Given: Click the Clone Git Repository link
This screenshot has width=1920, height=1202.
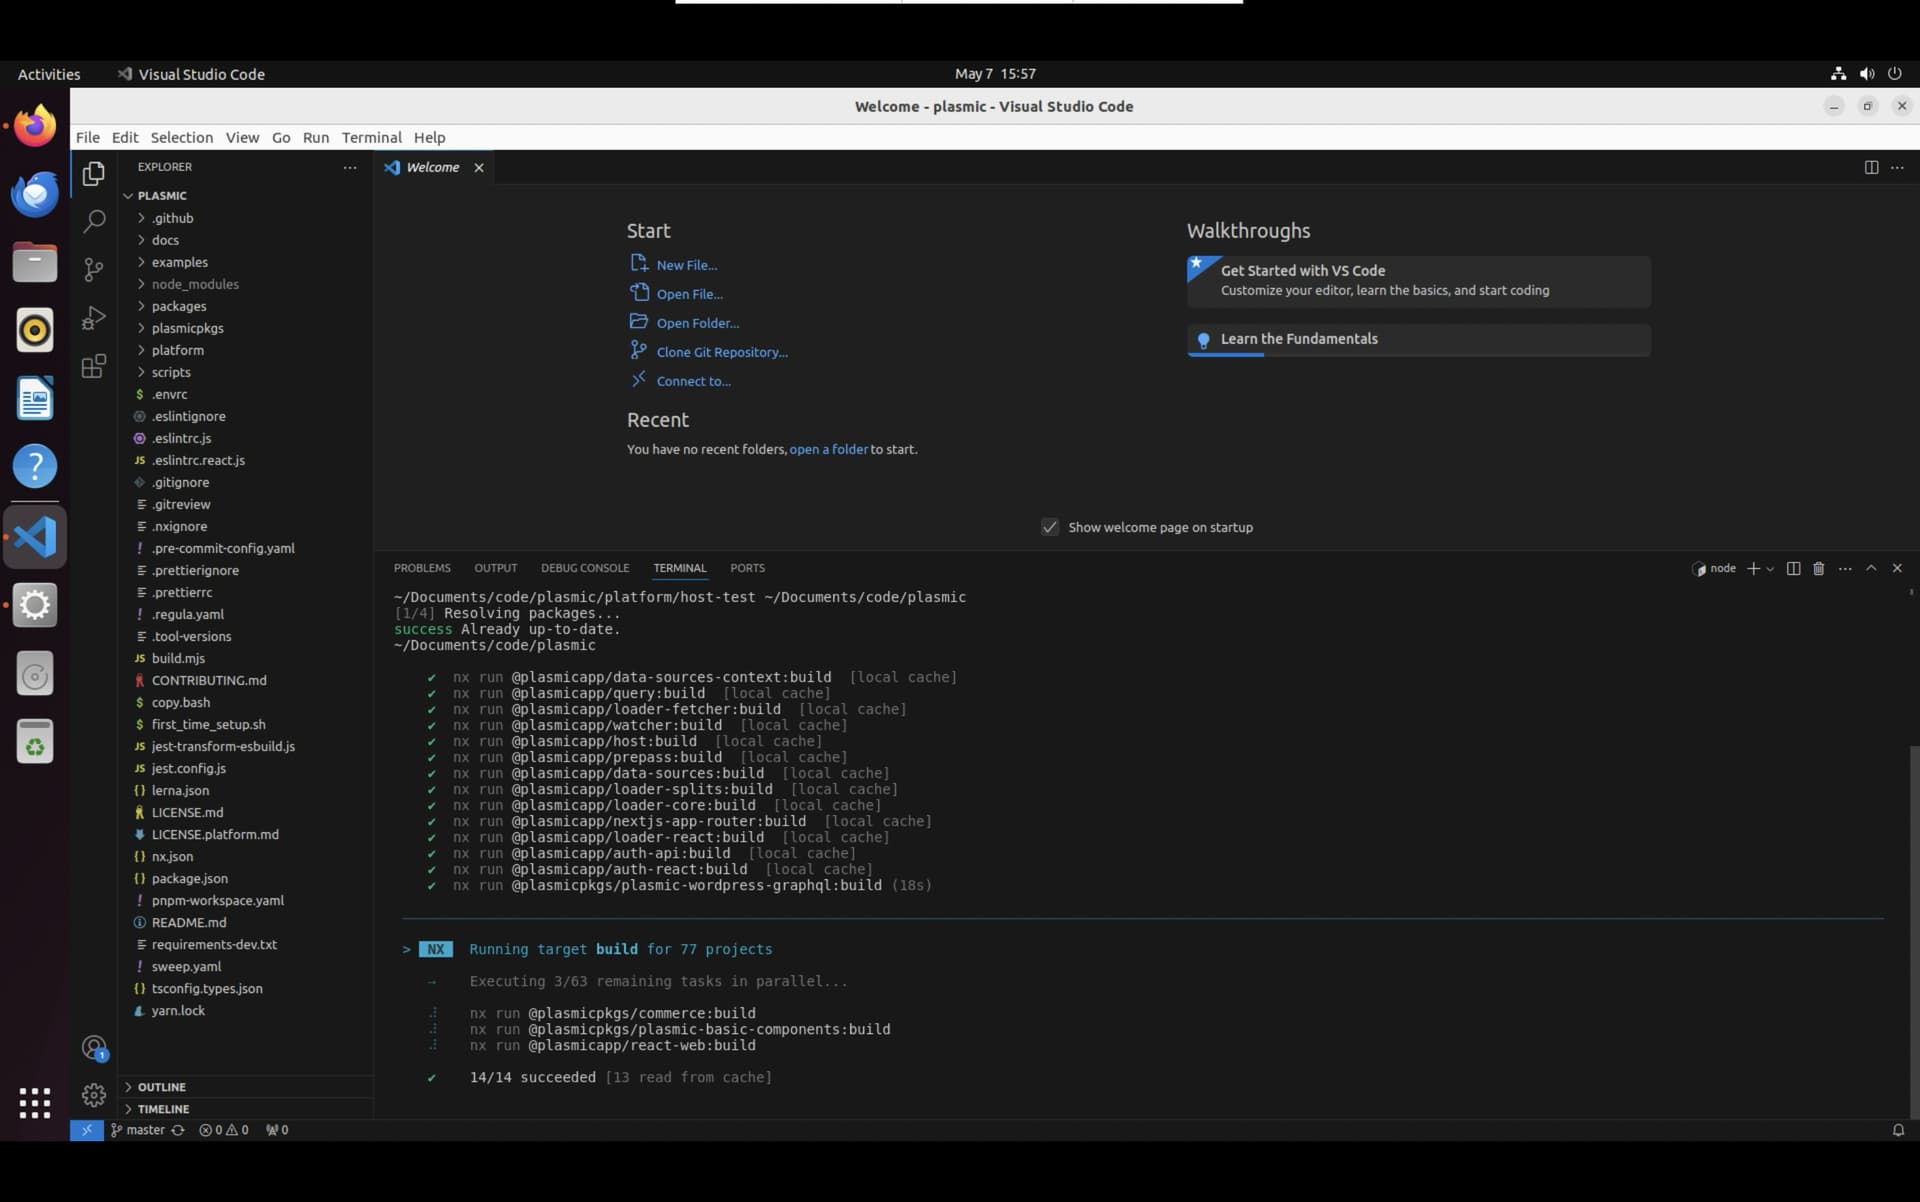Looking at the screenshot, I should pyautogui.click(x=722, y=352).
